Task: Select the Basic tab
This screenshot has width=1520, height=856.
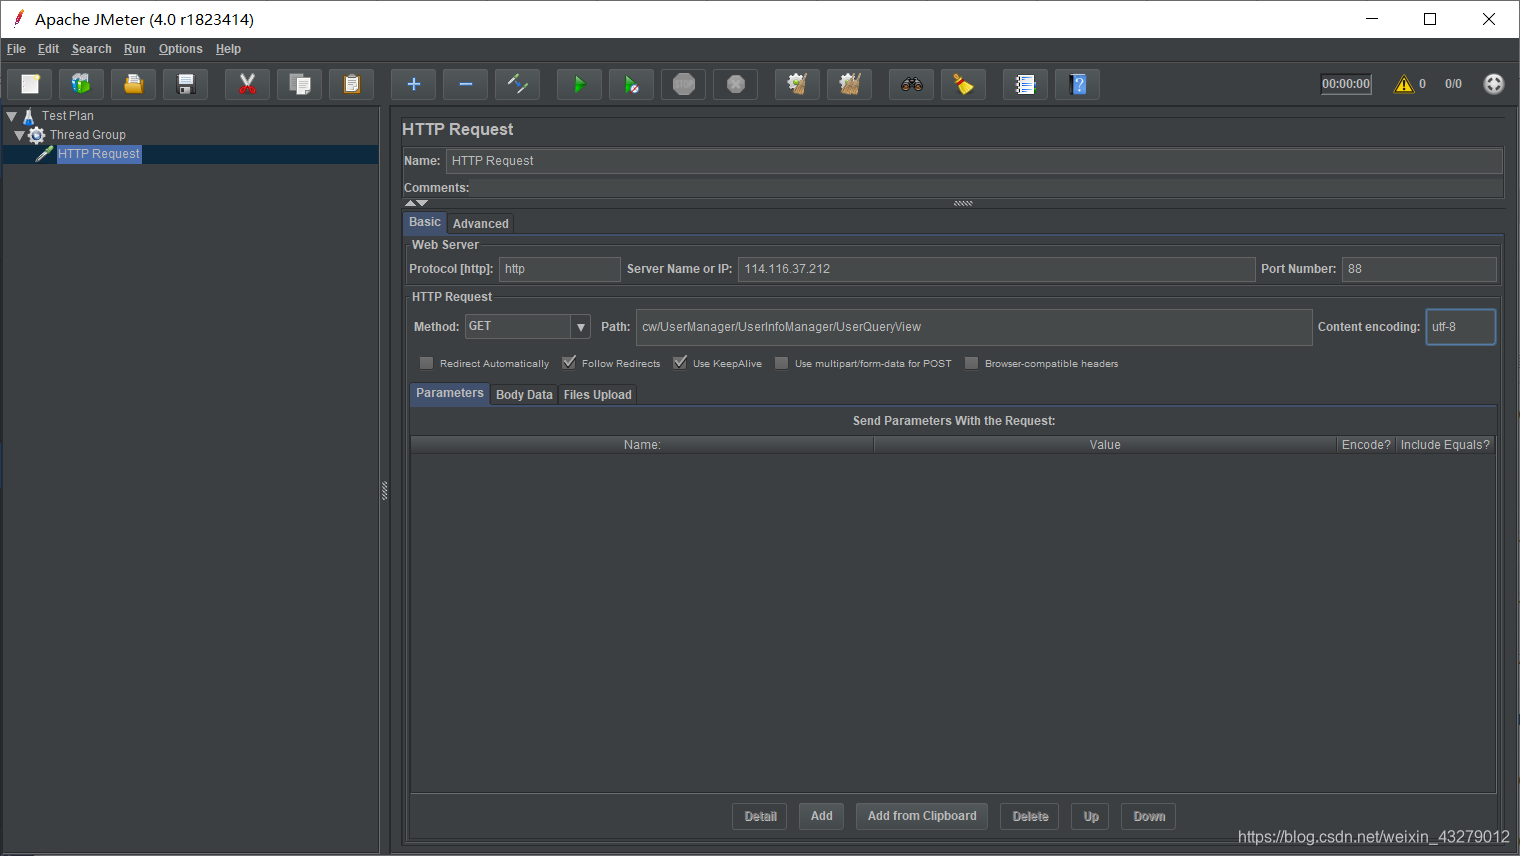Action: pyautogui.click(x=425, y=222)
